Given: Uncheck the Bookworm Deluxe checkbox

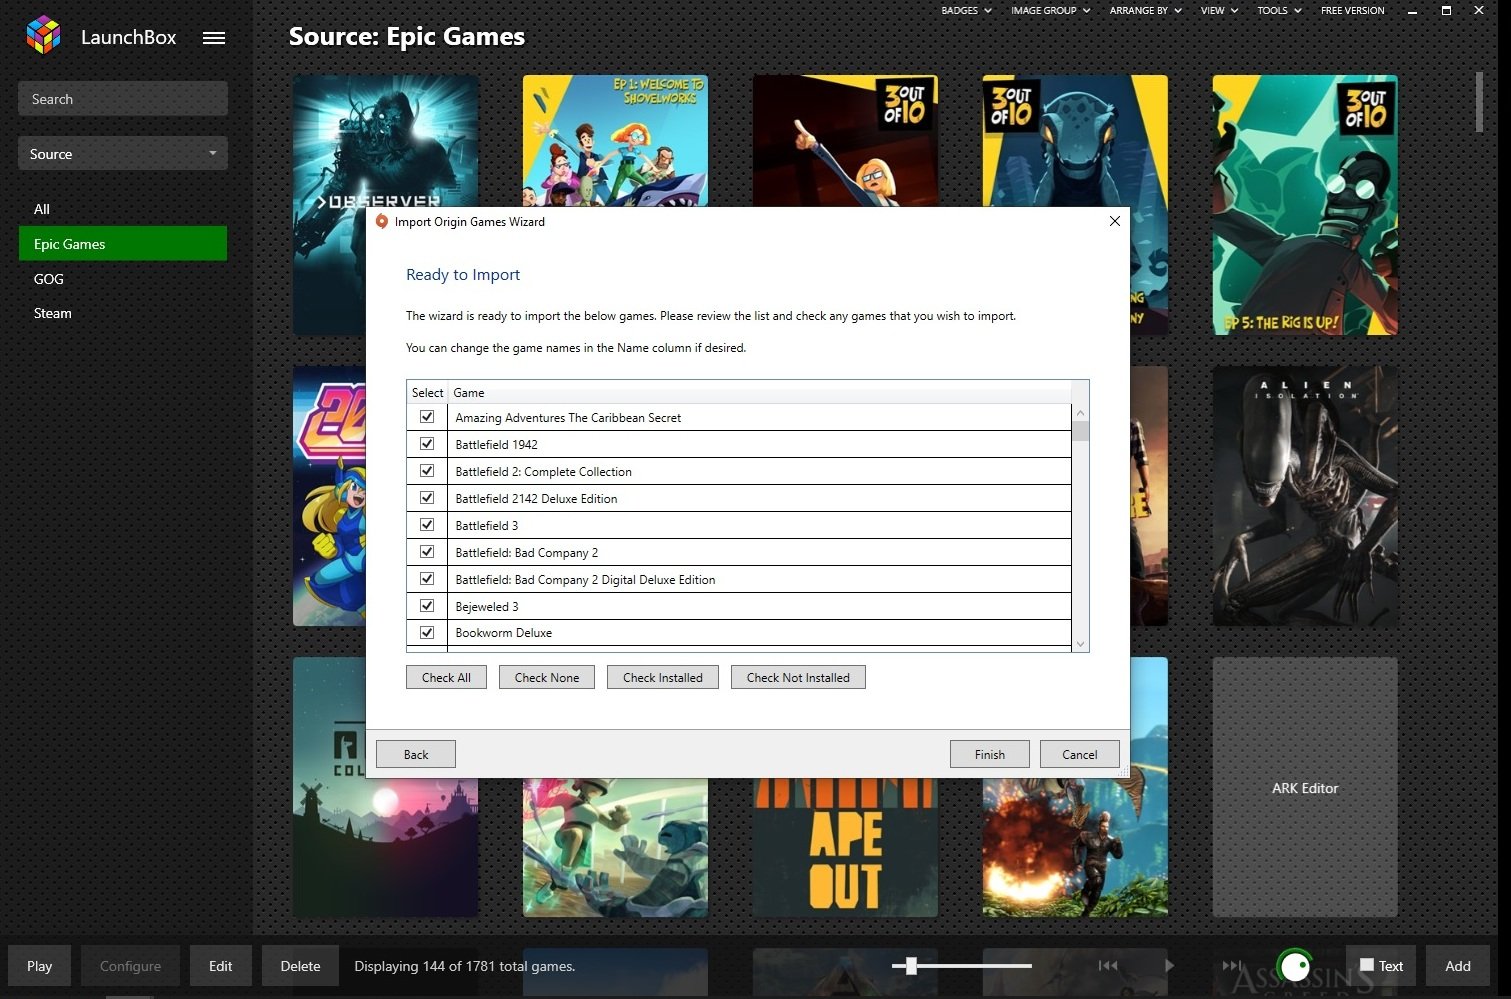Looking at the screenshot, I should click(427, 633).
